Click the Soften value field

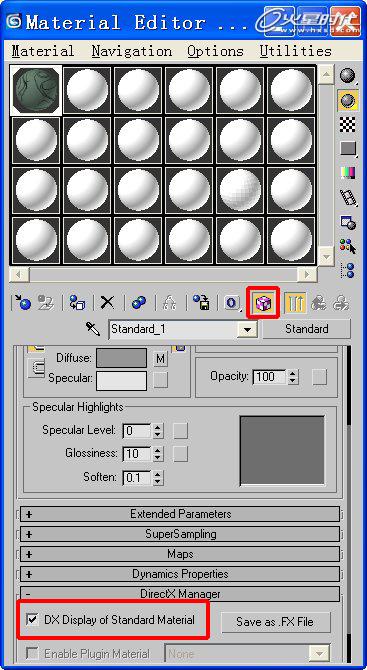137,477
